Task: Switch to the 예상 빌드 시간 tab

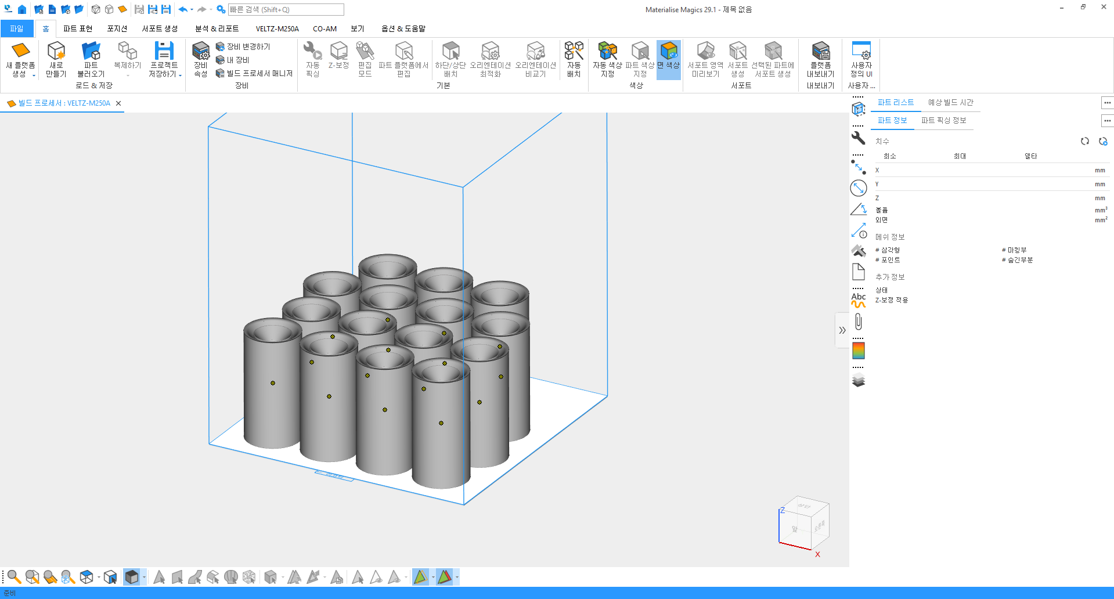Action: (x=951, y=102)
